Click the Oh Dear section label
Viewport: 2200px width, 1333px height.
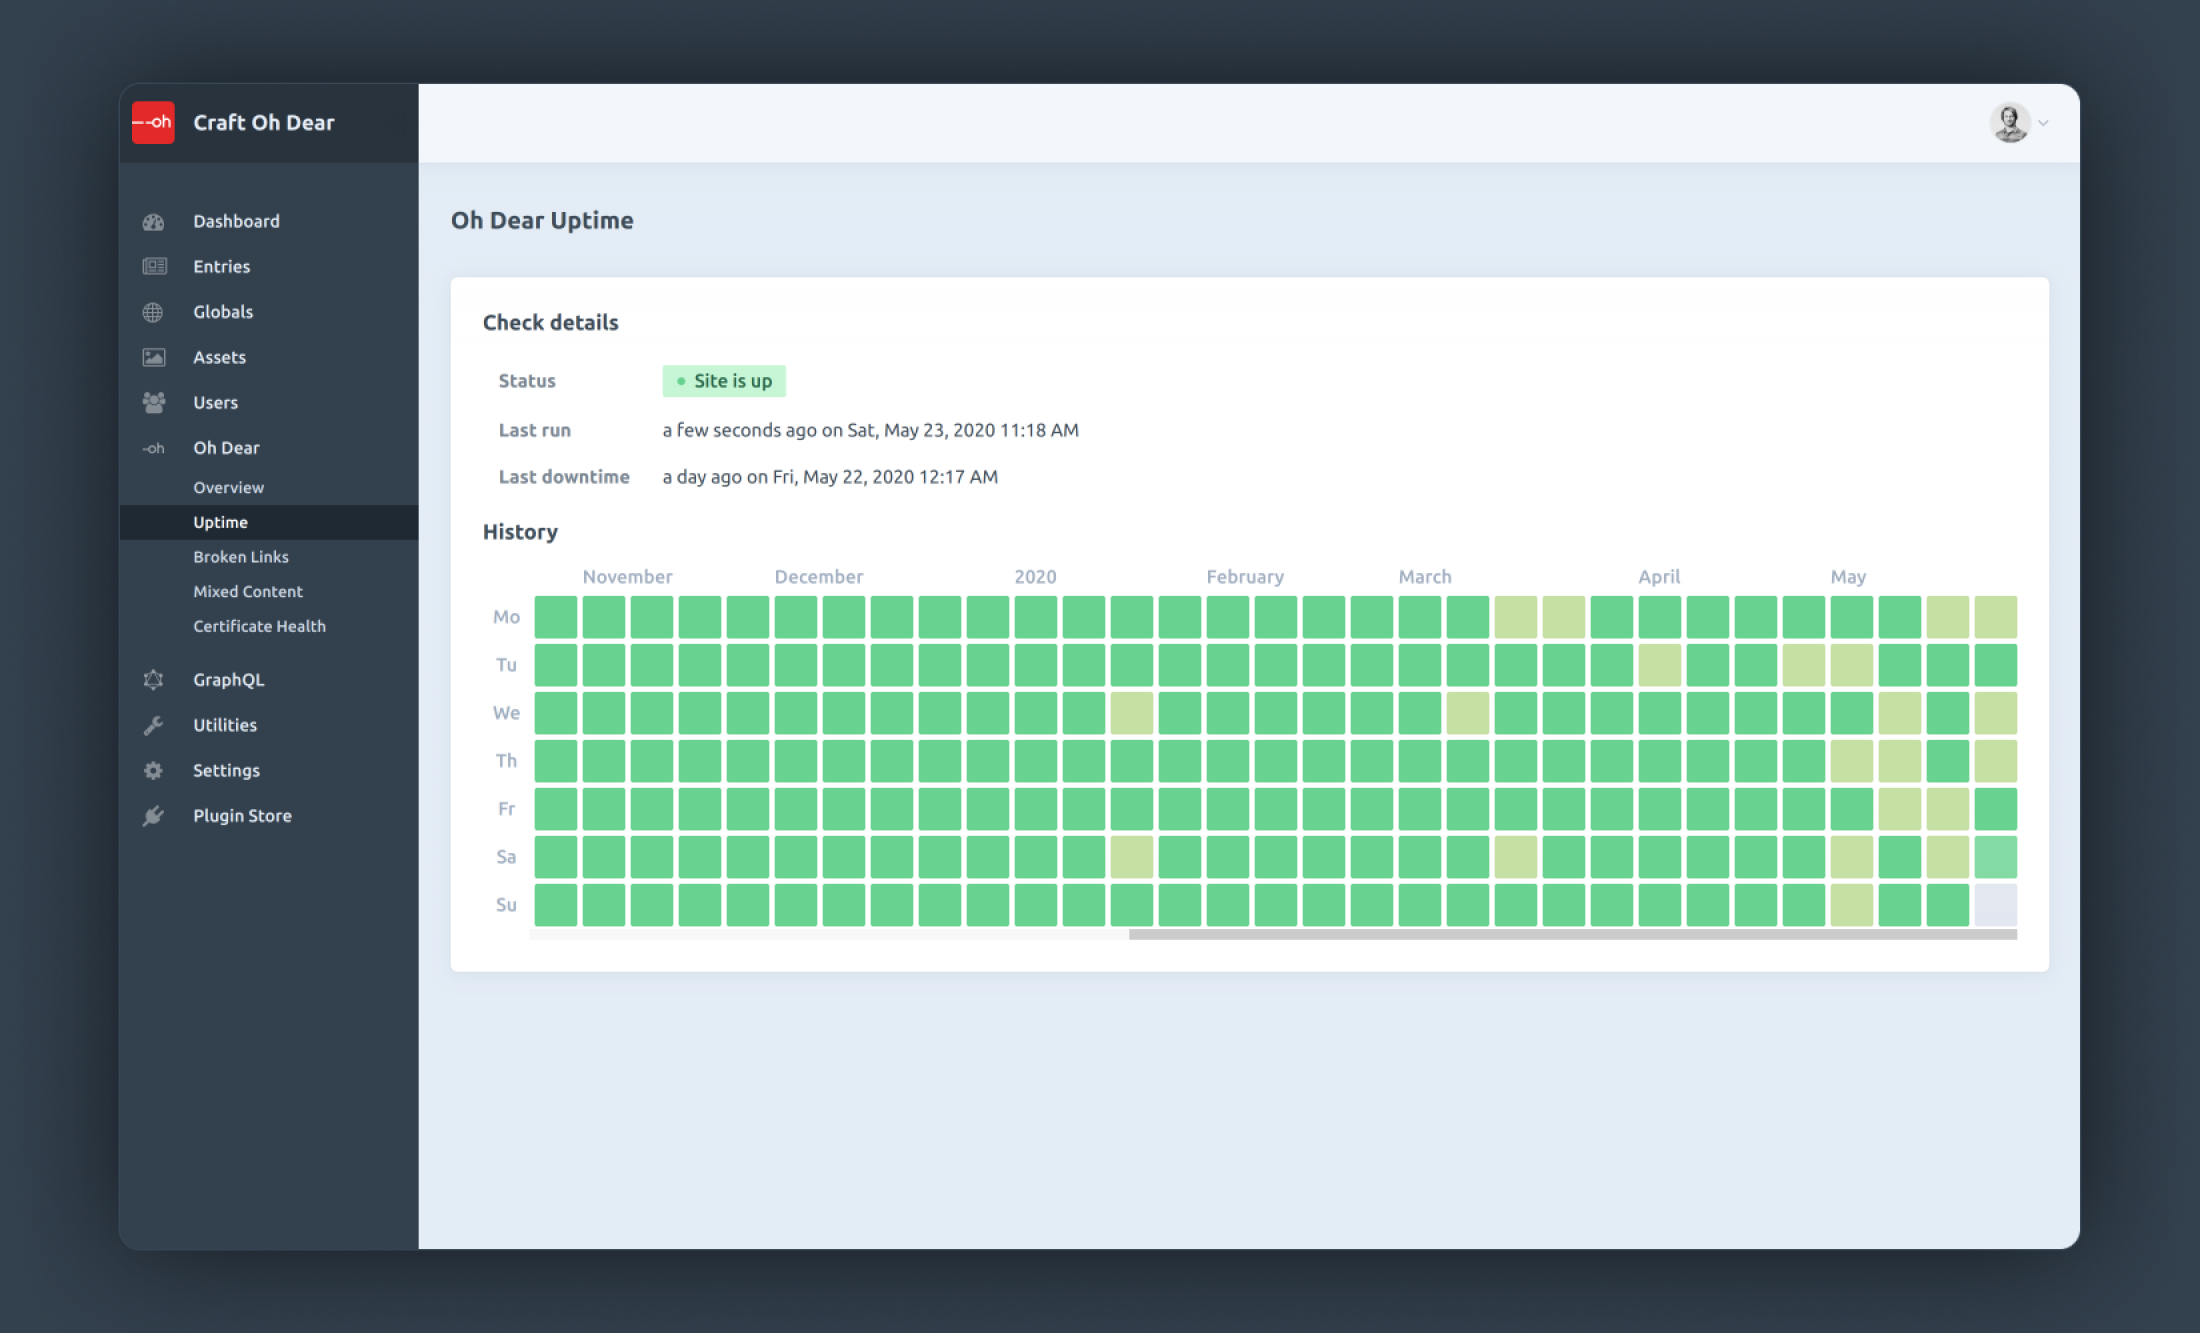click(225, 446)
